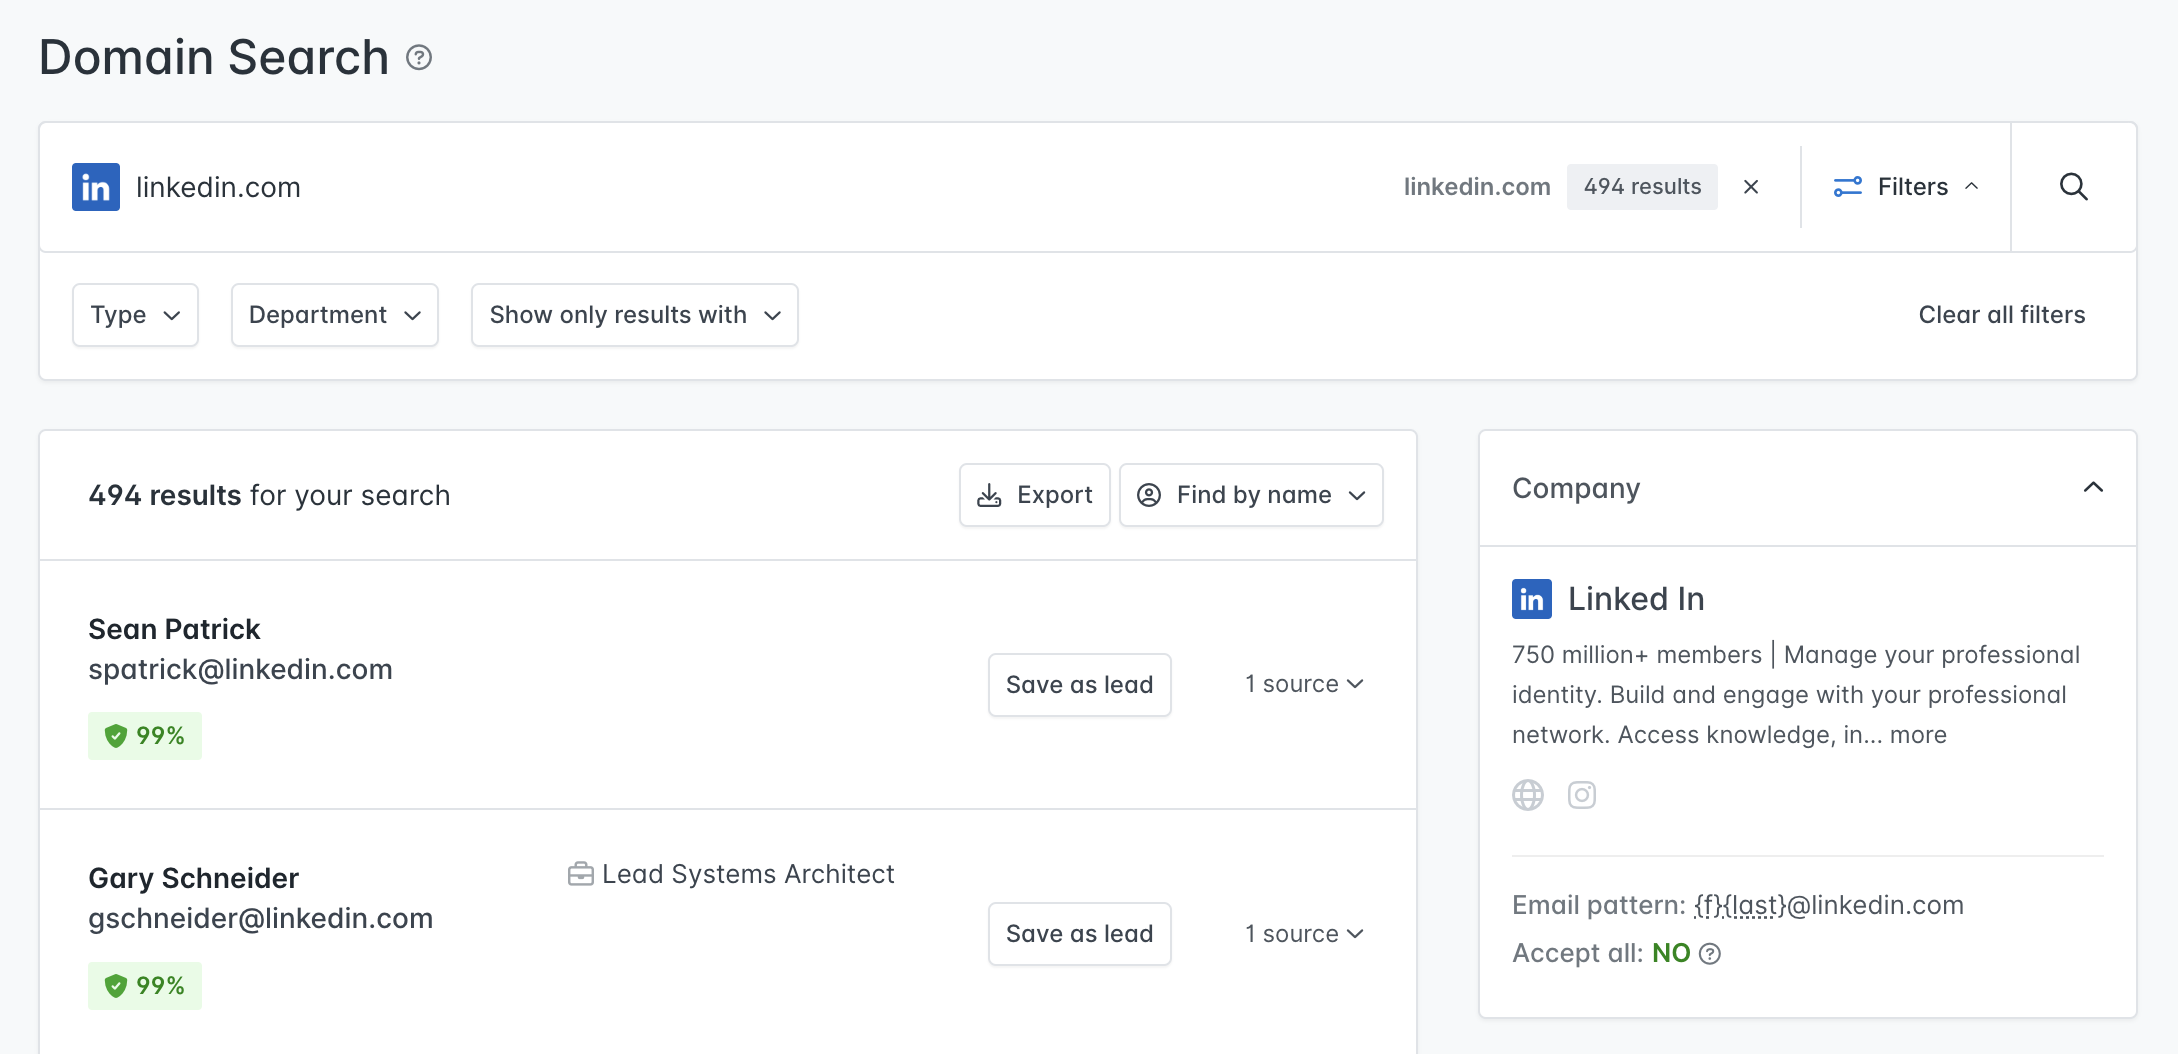Save Gary Schneider as lead
The image size is (2178, 1054).
tap(1080, 934)
